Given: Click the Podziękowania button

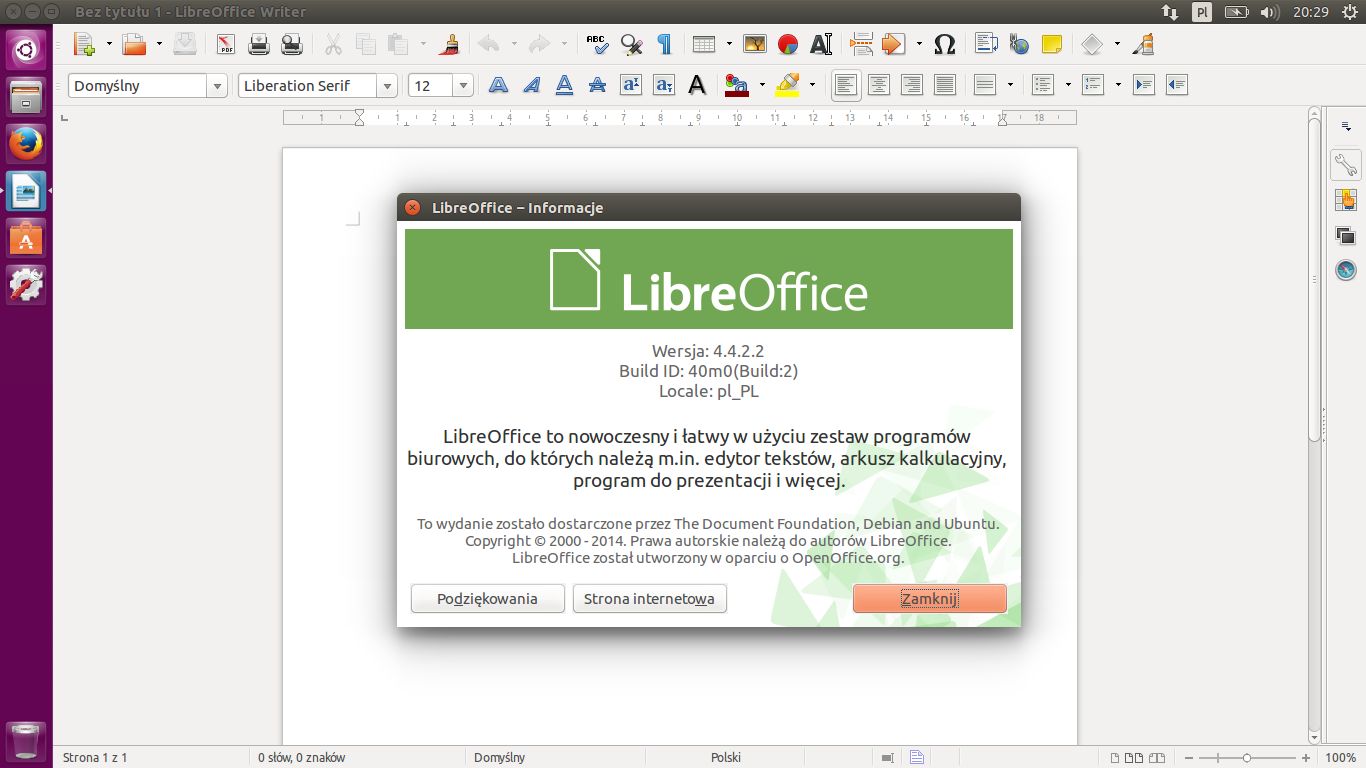Looking at the screenshot, I should click(488, 599).
